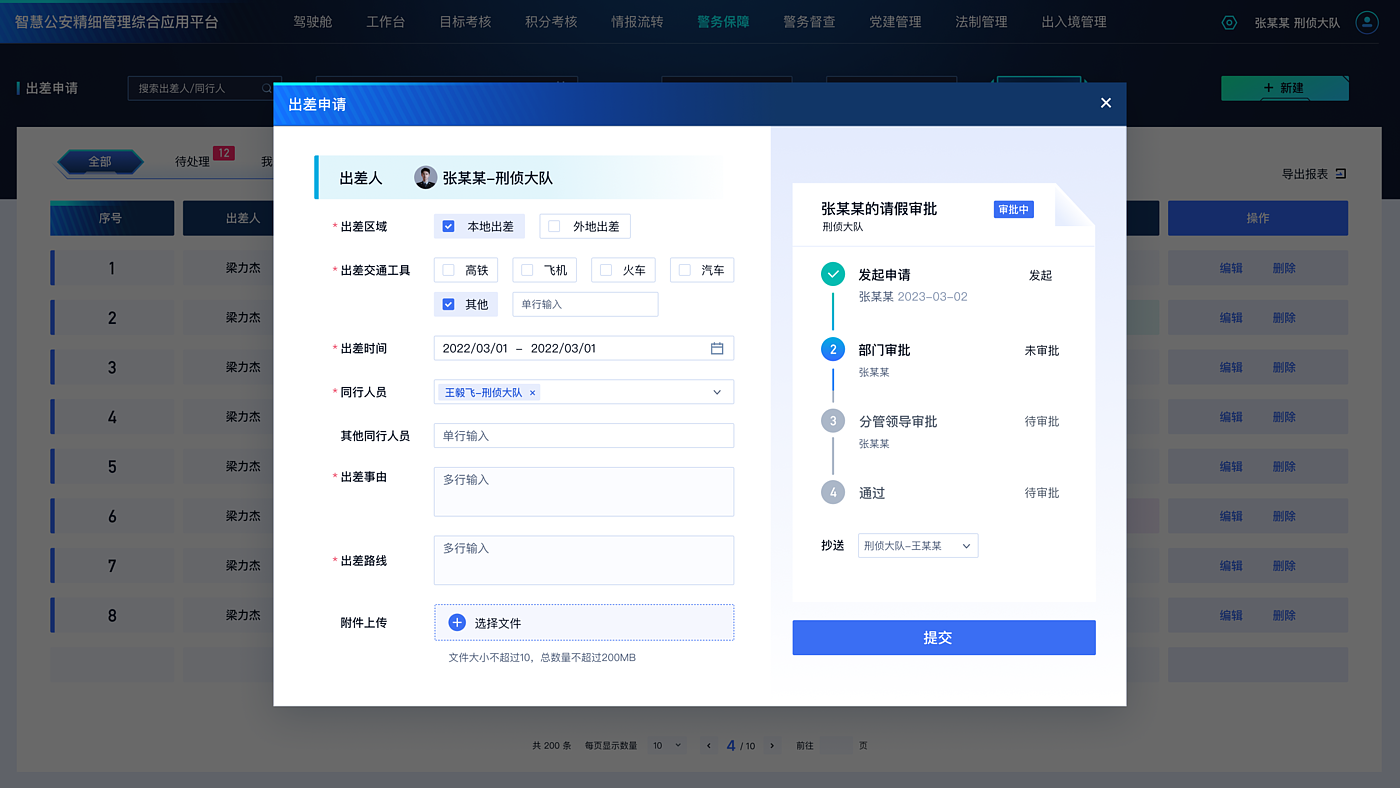Click into the 出差路线 multiline textbox
Viewport: 1400px width, 788px height.
(x=584, y=560)
